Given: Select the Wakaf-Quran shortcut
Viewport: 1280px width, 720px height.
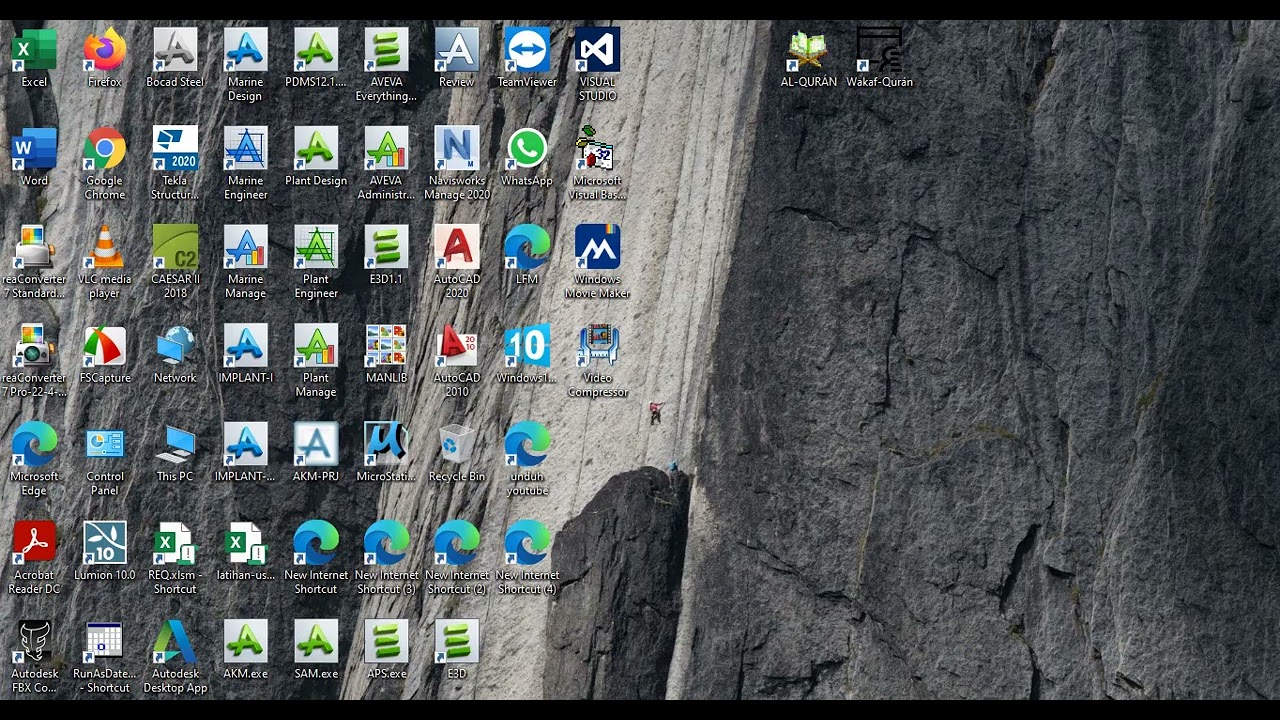Looking at the screenshot, I should 880,50.
